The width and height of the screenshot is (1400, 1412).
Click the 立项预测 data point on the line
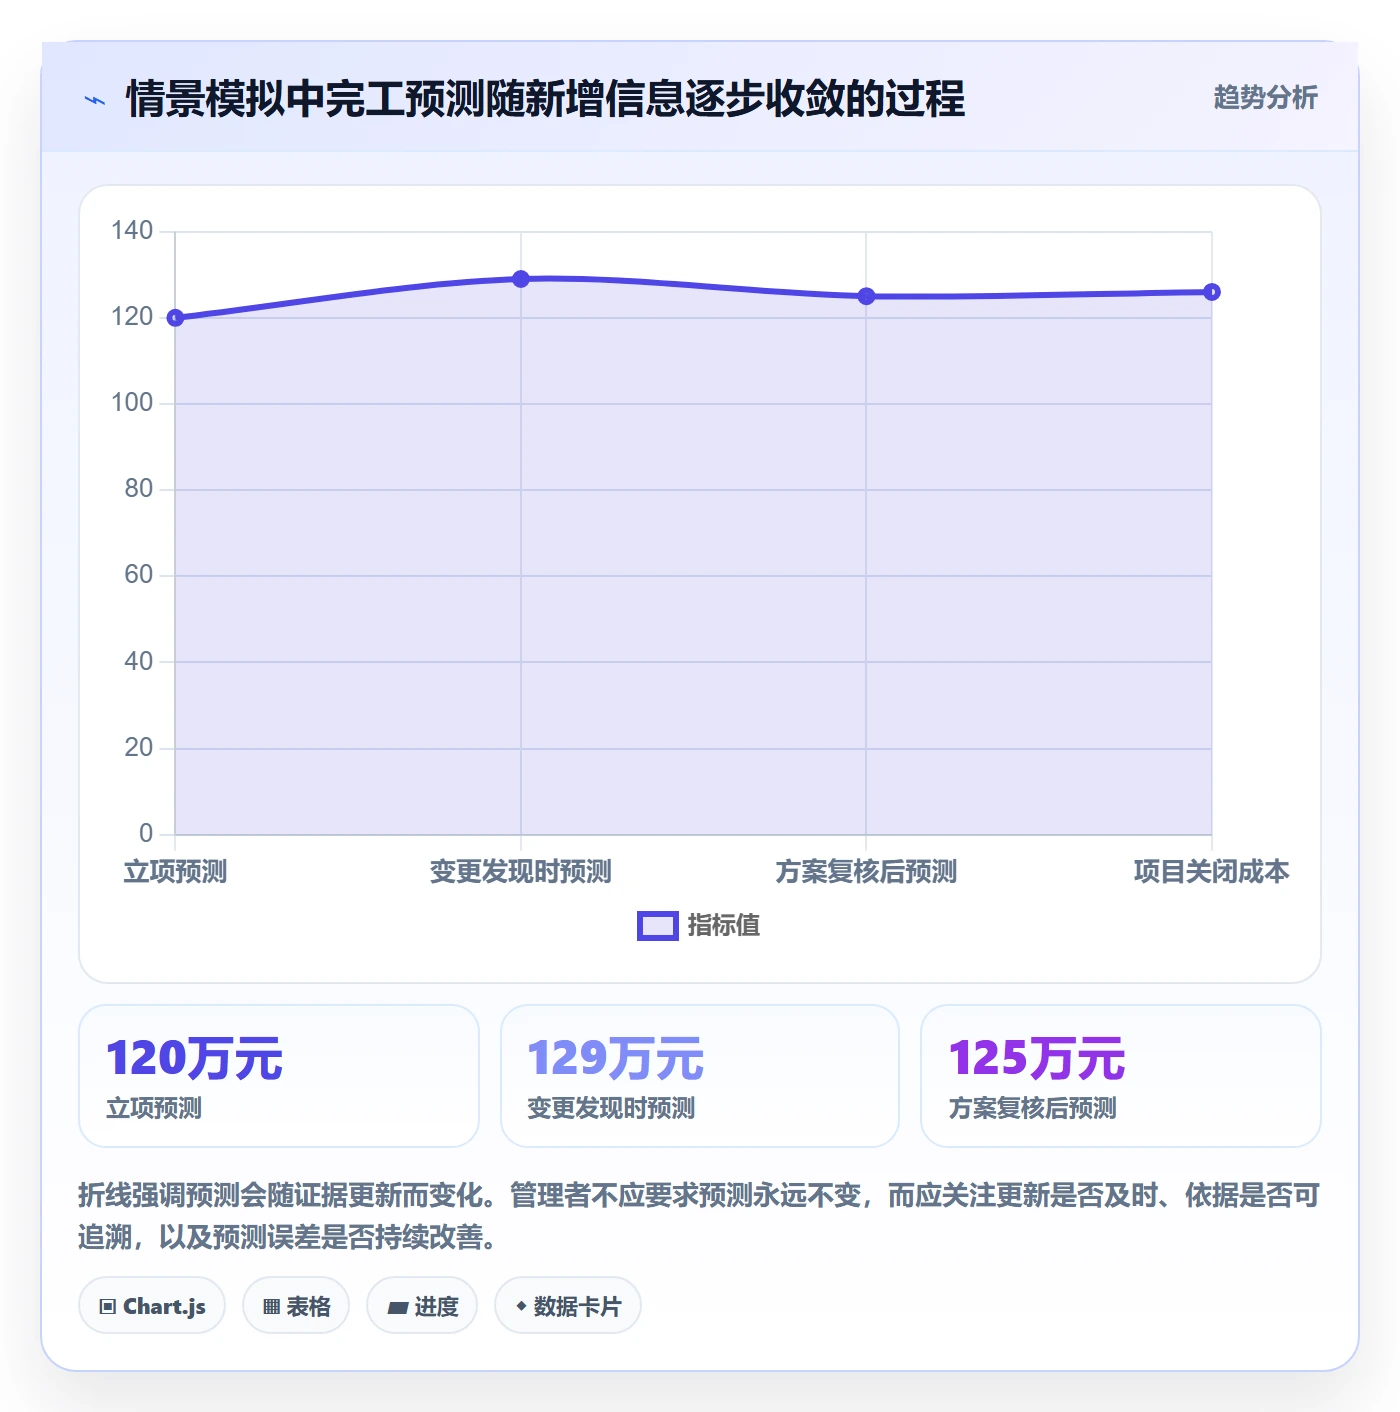[175, 318]
